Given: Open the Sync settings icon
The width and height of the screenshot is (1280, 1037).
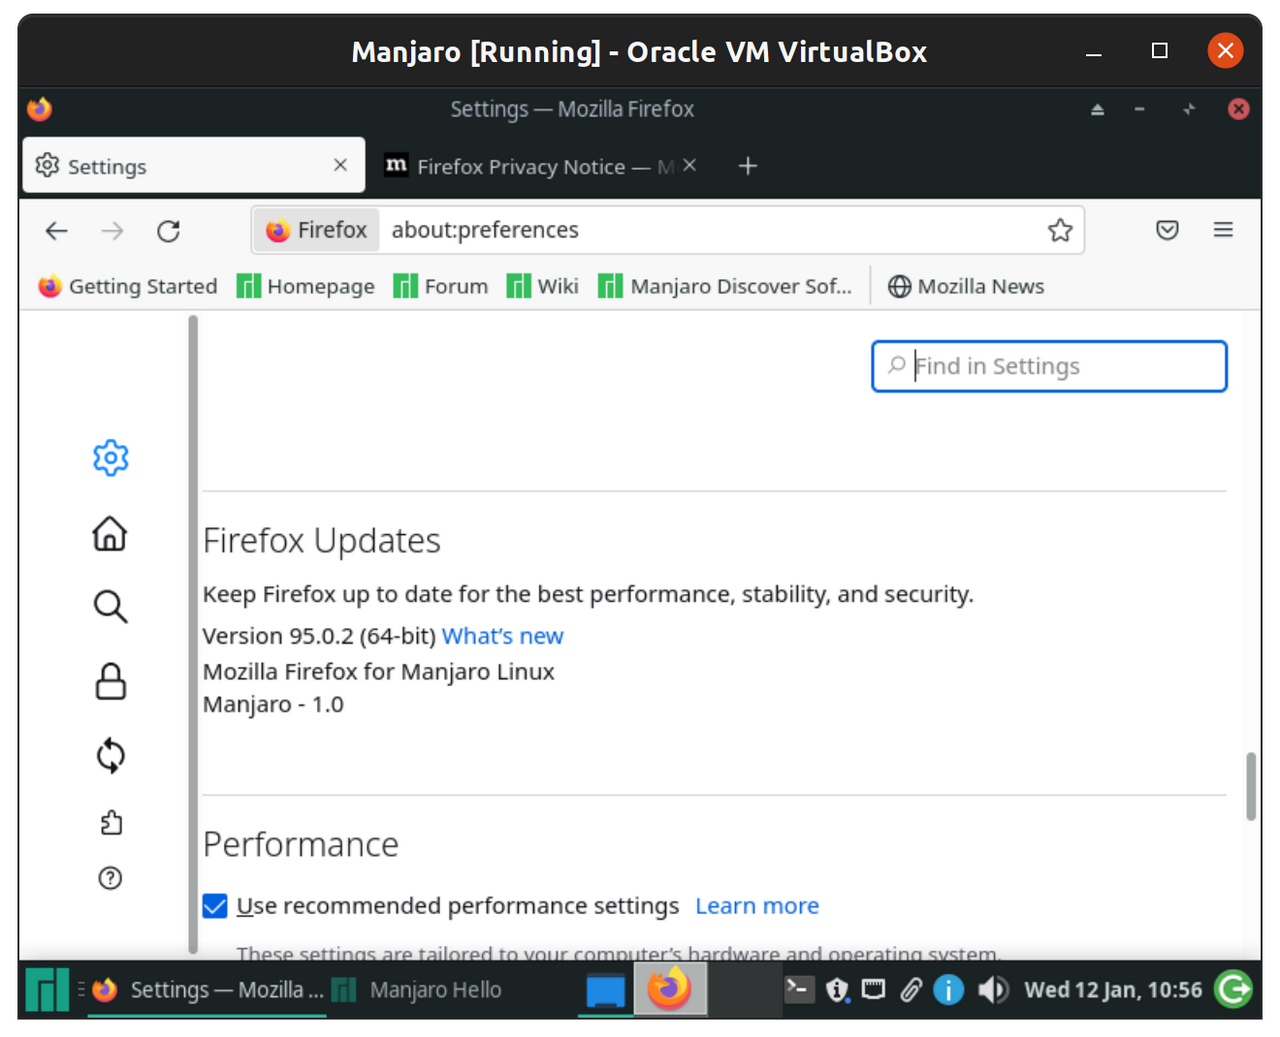Looking at the screenshot, I should 110,756.
